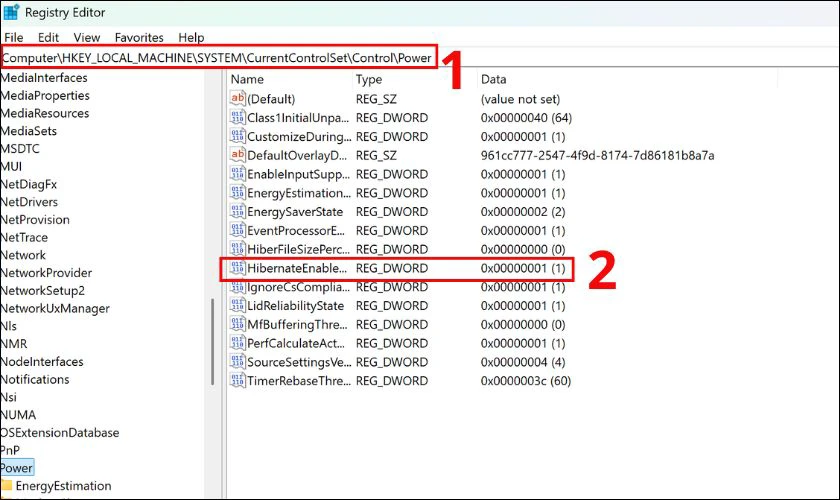This screenshot has width=840, height=500.
Task: Click the tree pane vertical scrollbar thumb
Action: click(x=213, y=341)
